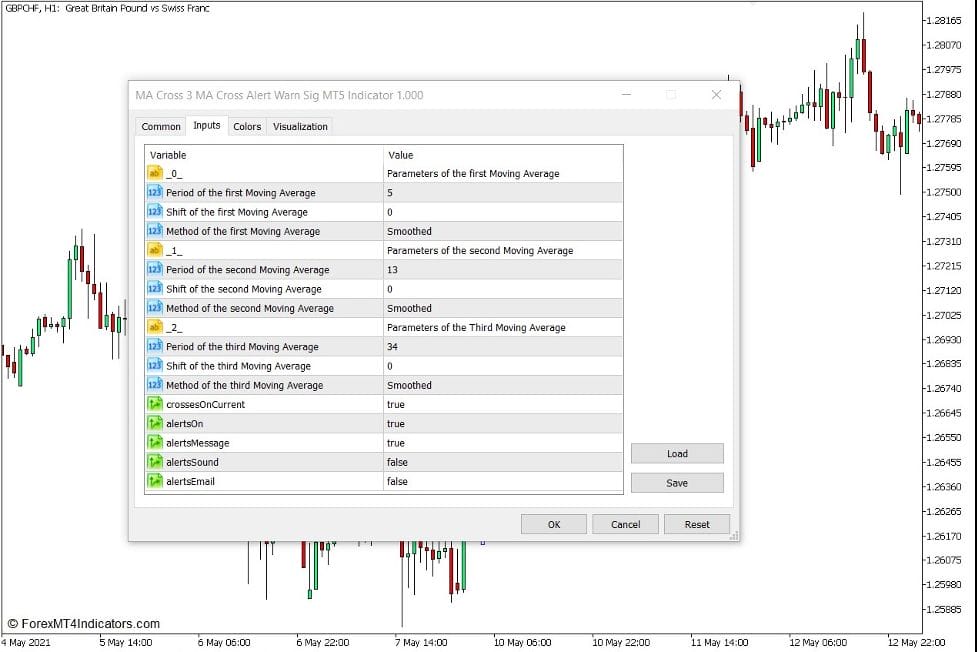Screen dimensions: 977x652
Task: Click the boolean icon beside alertsSound
Action: point(157,462)
